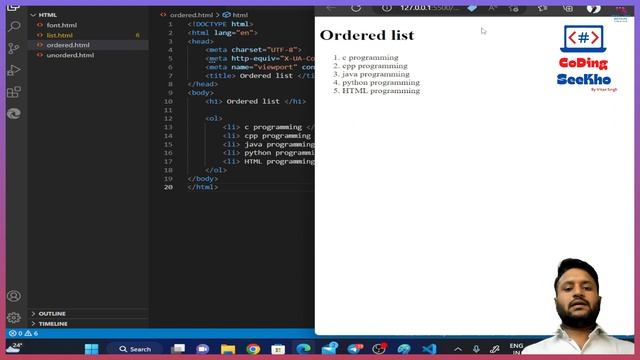
Task: Click the Ordered list heading in the browser
Action: click(x=367, y=35)
